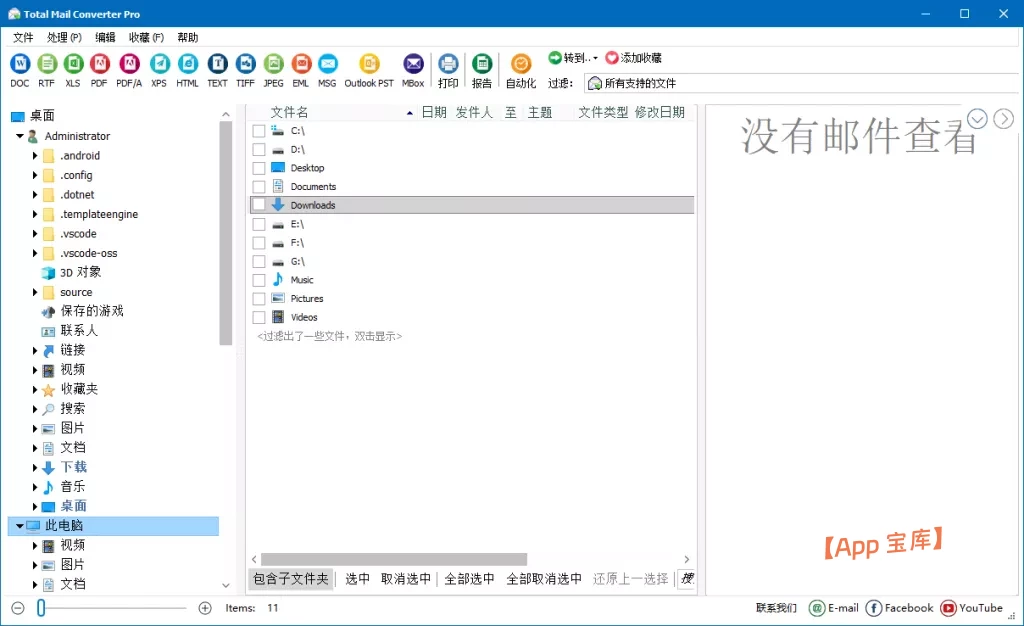Sort by 文件名 column header
Viewport: 1024px width, 626px height.
(x=290, y=112)
